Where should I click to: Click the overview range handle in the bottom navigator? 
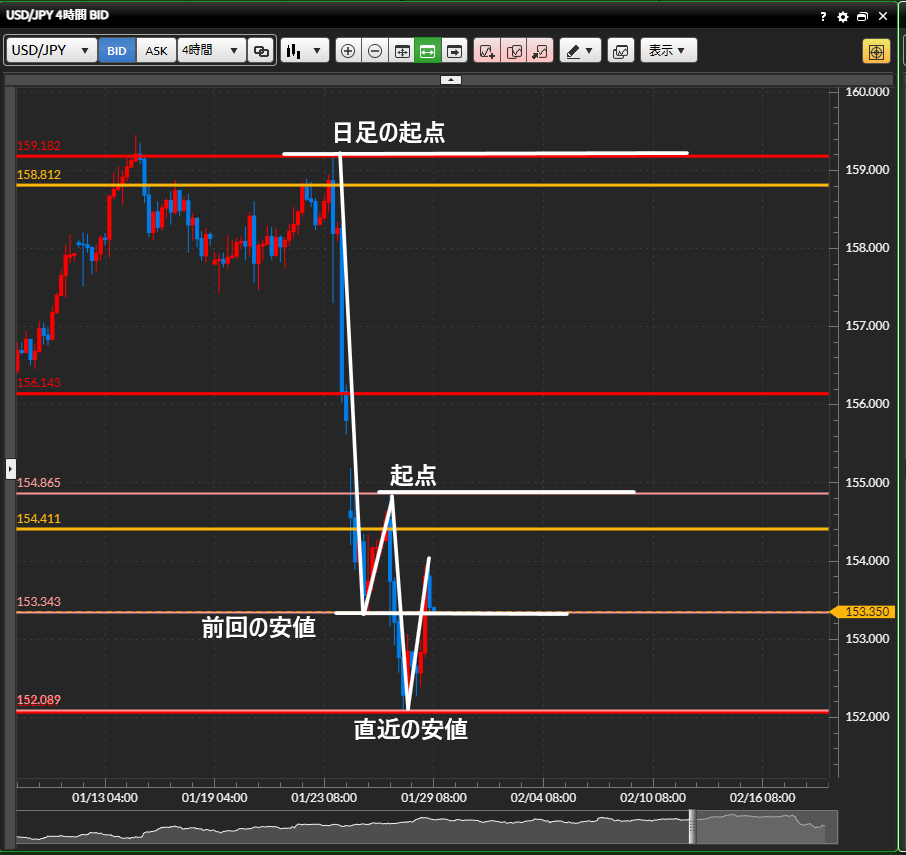(690, 826)
